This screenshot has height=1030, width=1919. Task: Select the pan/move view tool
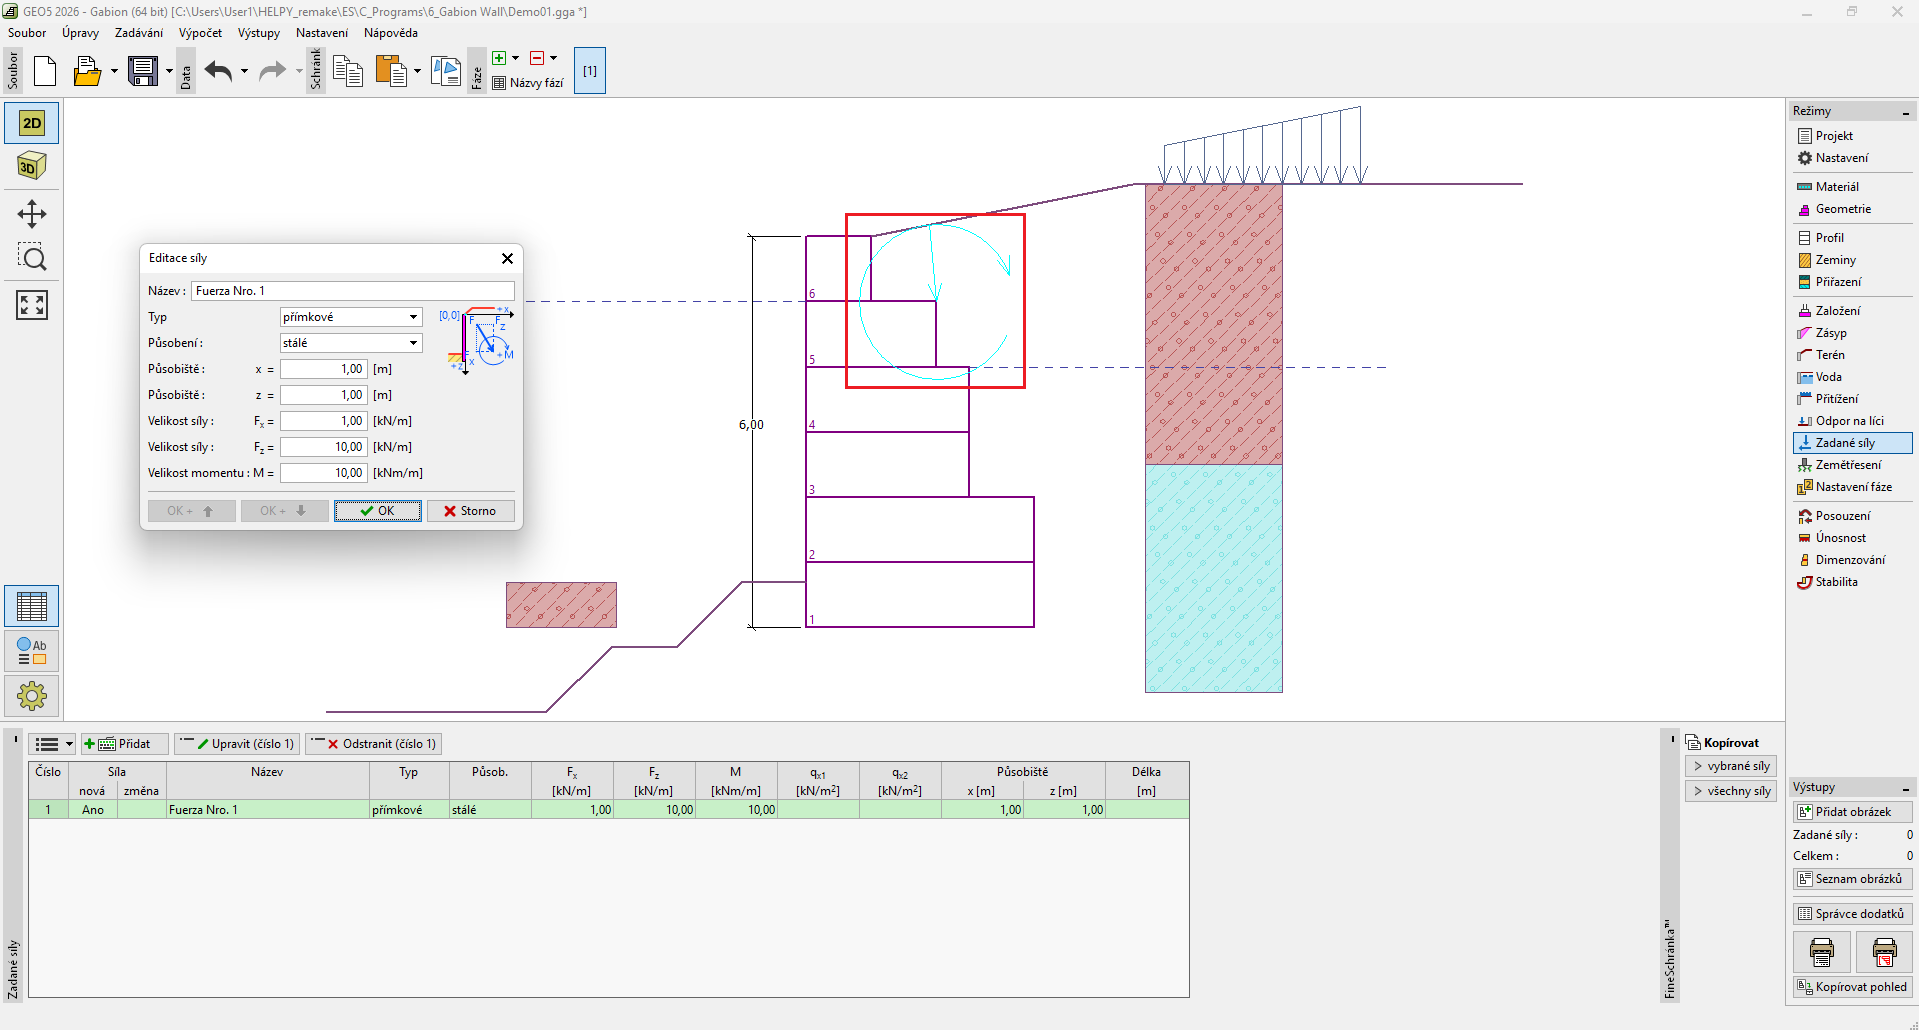32,214
